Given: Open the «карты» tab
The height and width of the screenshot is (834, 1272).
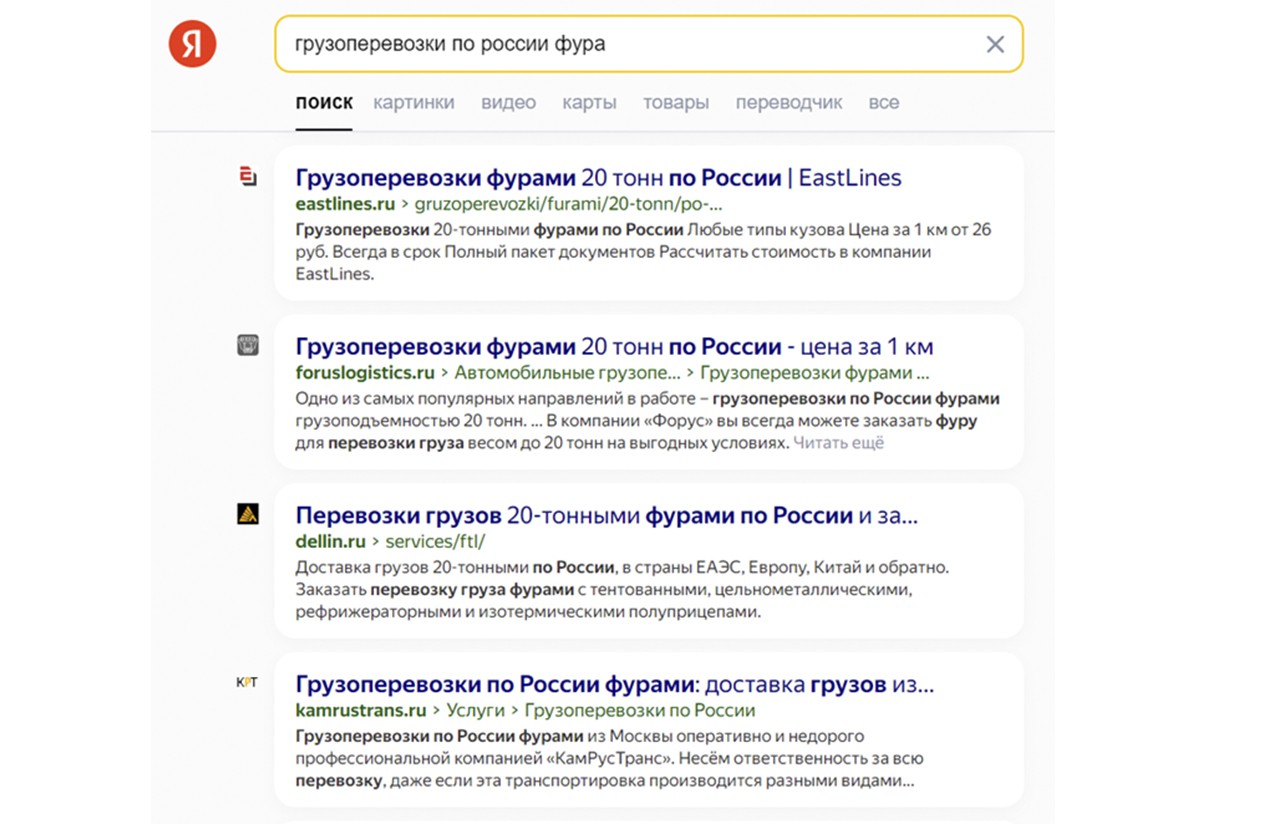Looking at the screenshot, I should tap(589, 102).
